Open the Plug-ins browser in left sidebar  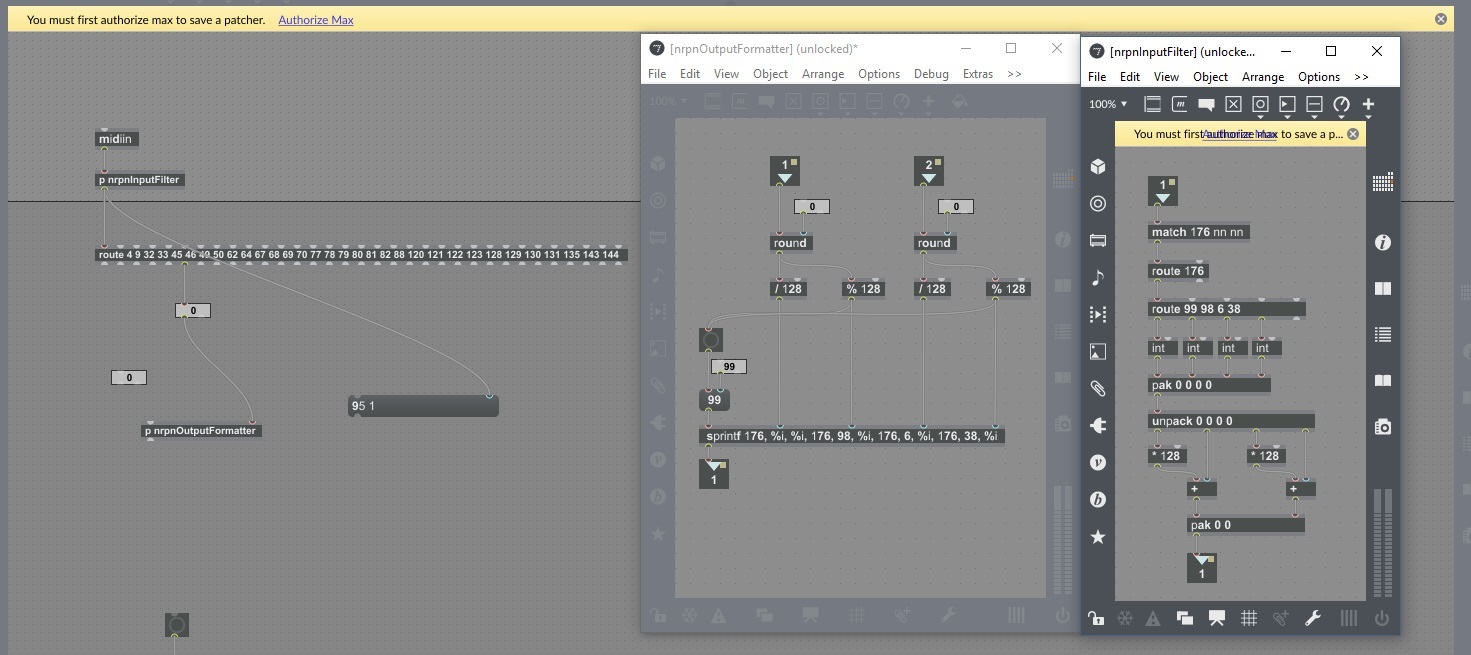[1098, 426]
